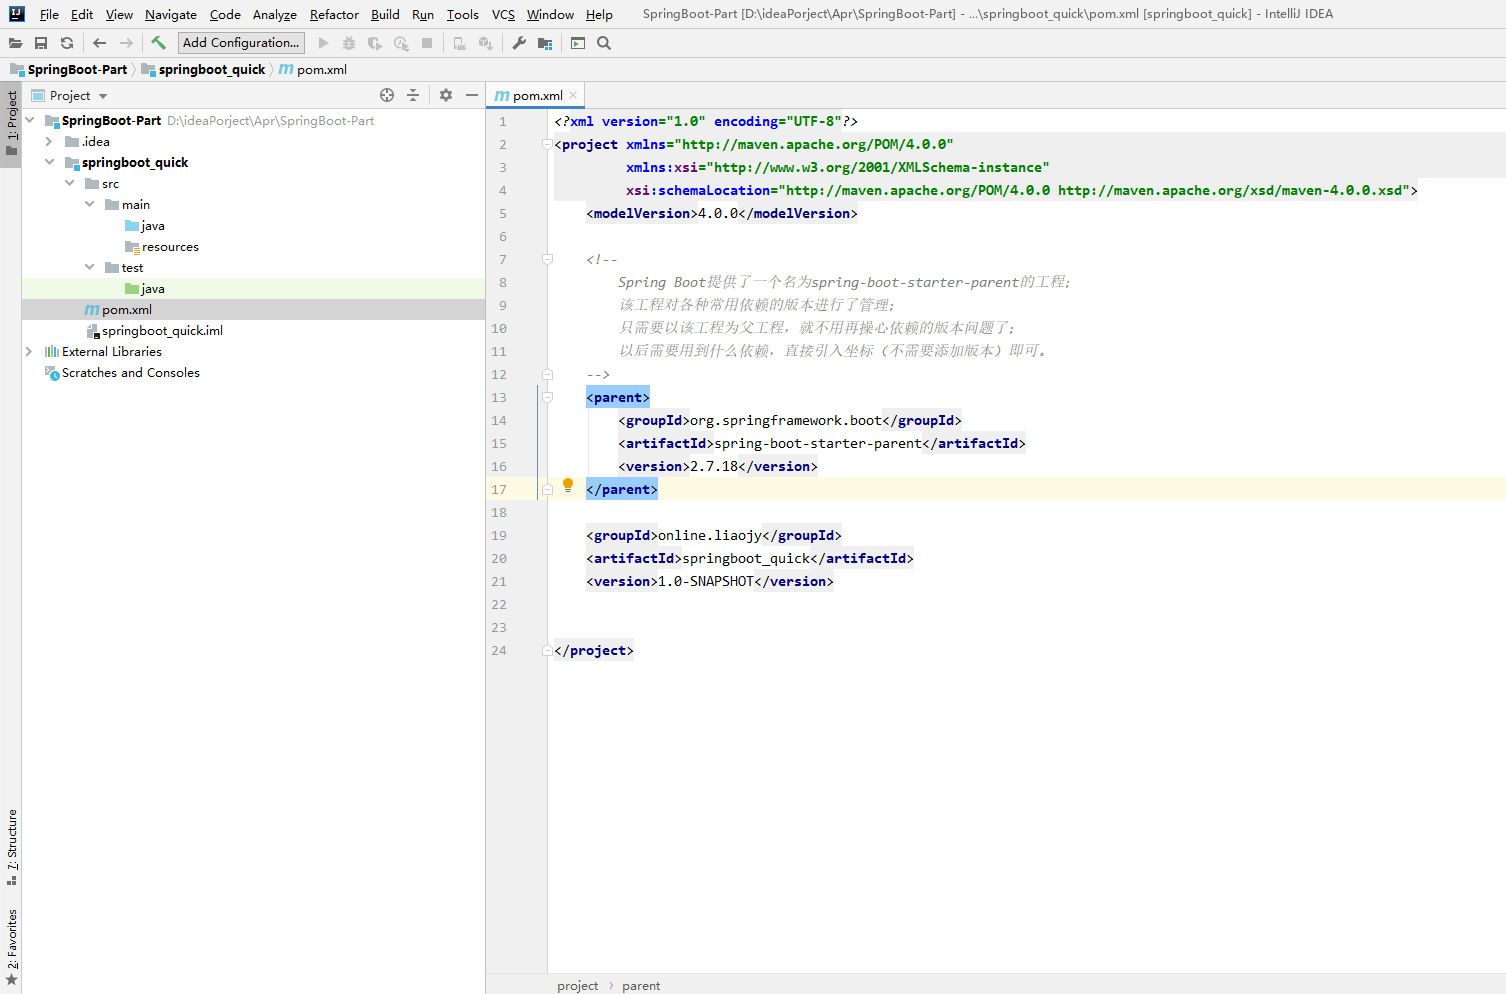Click the Synchronize refresh icon
Screen dimensions: 1506x994
(67, 43)
